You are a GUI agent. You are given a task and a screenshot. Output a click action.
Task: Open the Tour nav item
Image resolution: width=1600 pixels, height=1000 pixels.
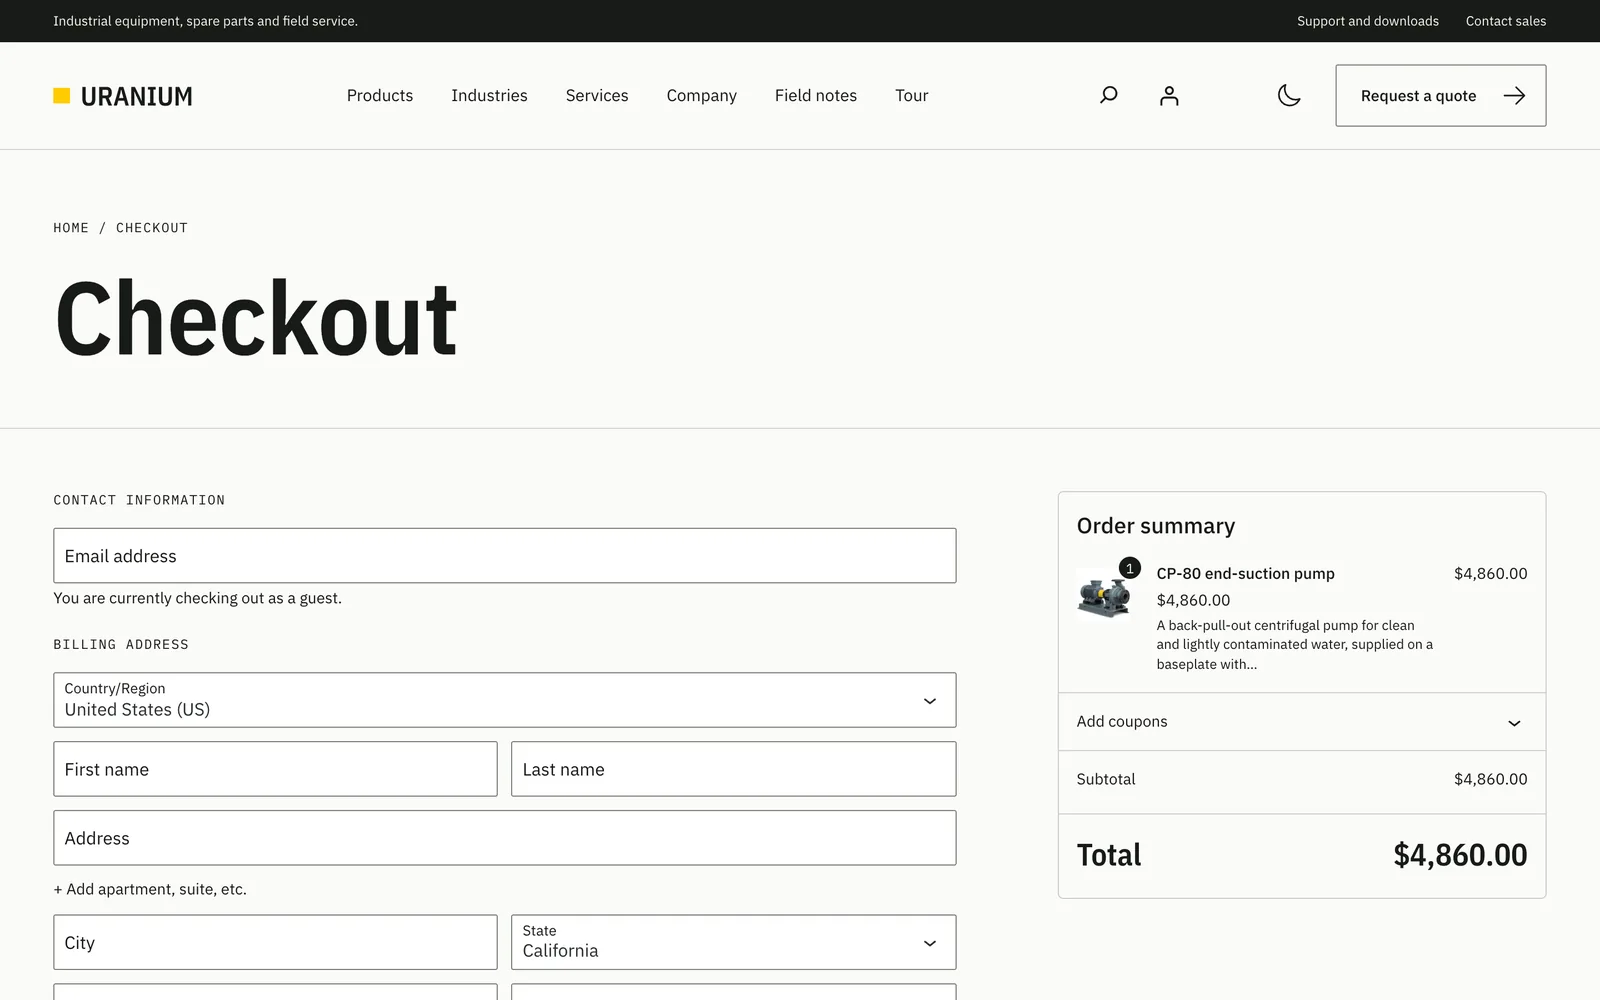911,96
